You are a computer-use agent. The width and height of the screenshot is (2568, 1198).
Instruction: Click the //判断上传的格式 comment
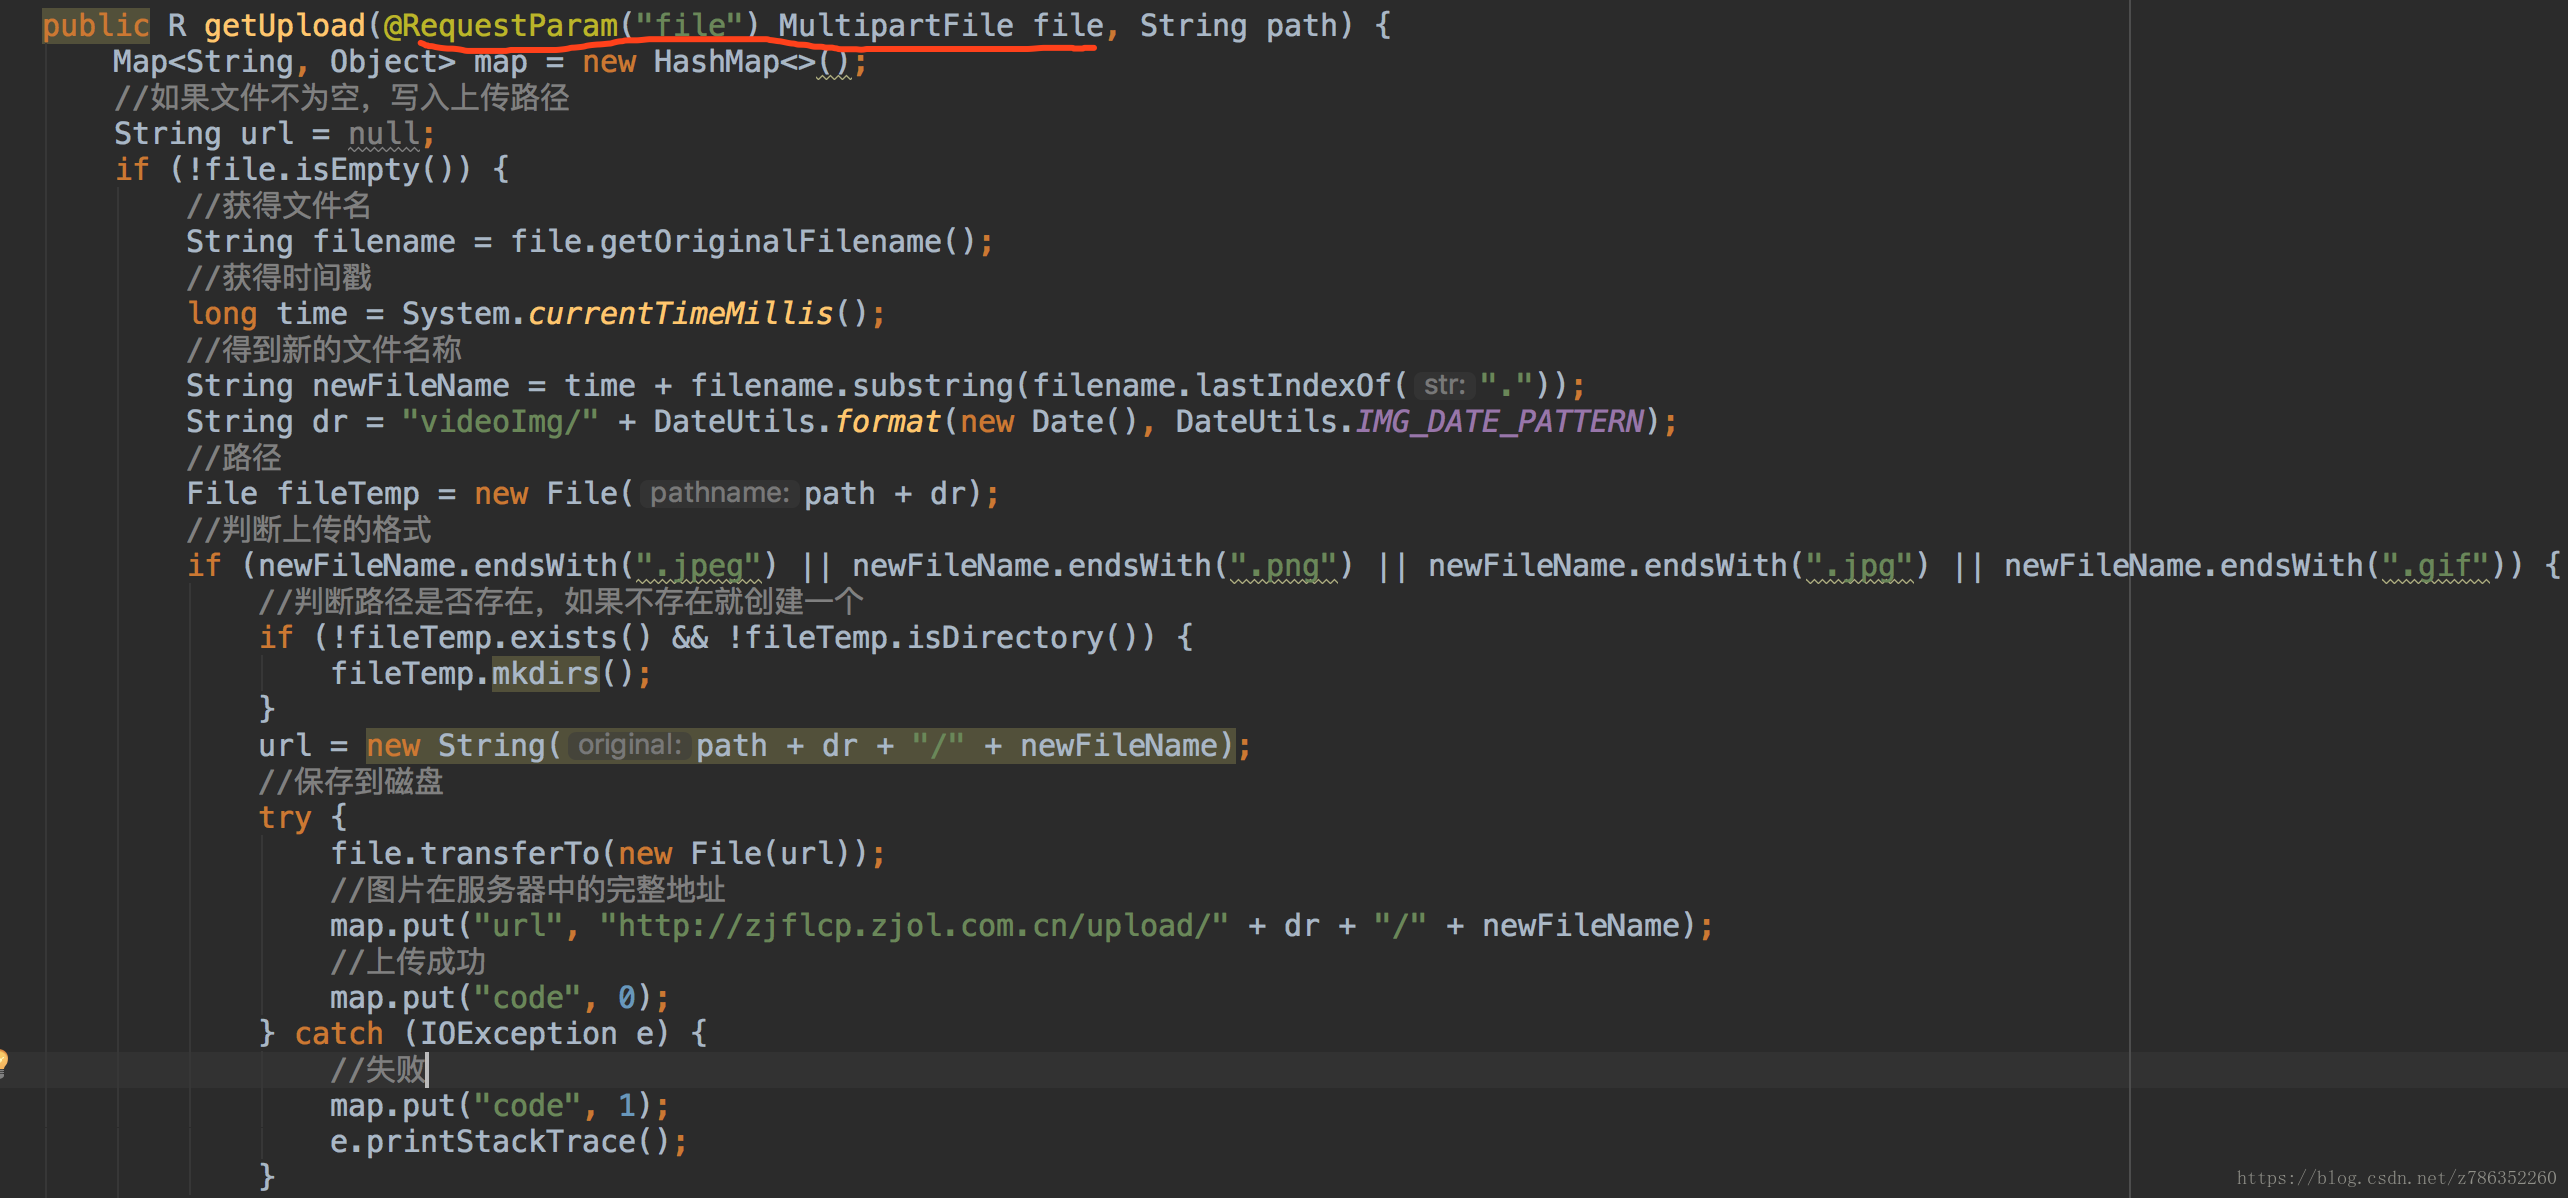[x=309, y=530]
